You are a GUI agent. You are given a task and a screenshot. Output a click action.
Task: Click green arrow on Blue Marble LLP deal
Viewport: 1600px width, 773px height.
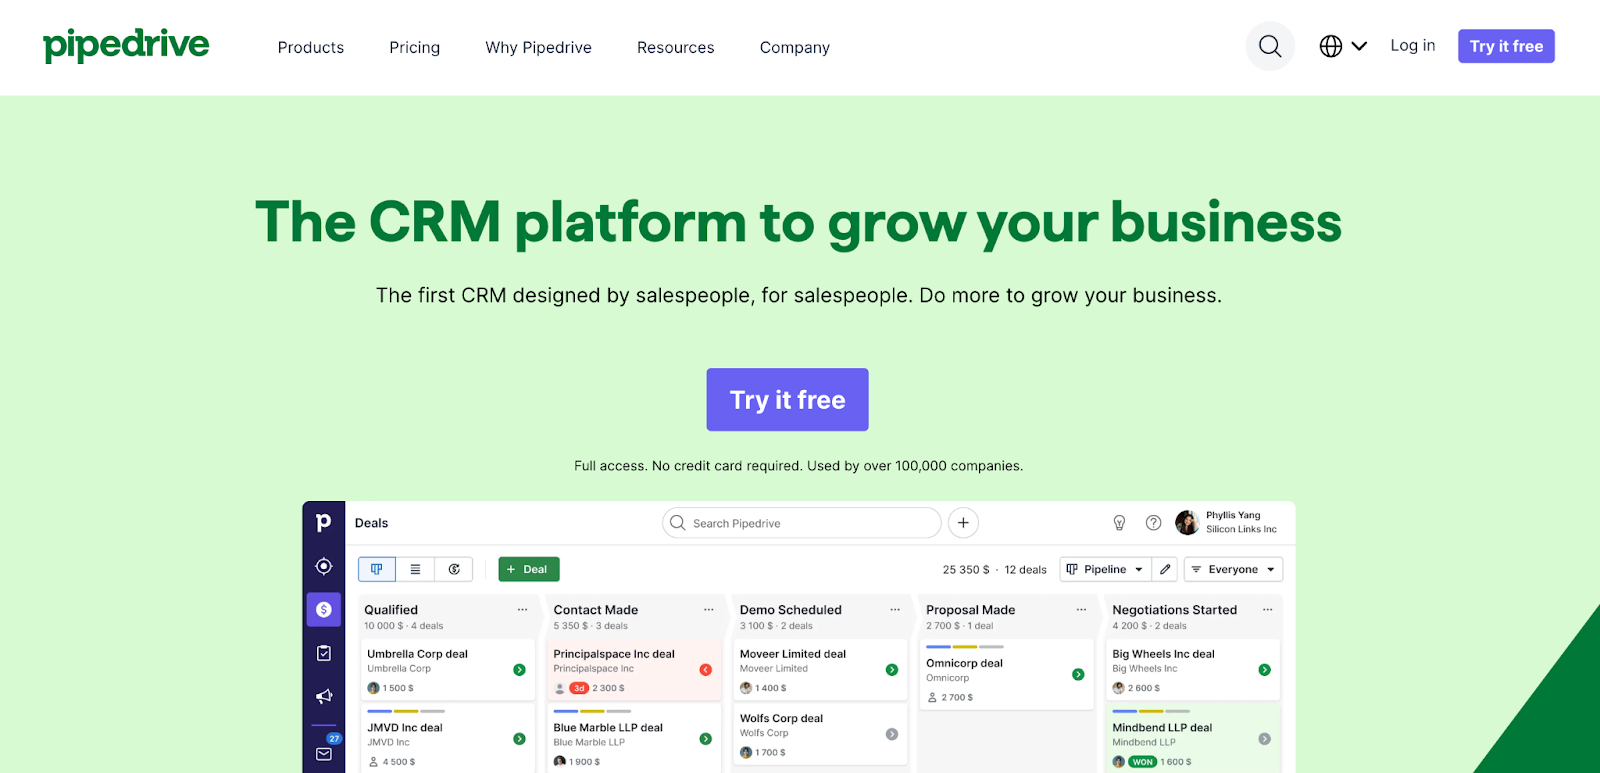pos(705,739)
